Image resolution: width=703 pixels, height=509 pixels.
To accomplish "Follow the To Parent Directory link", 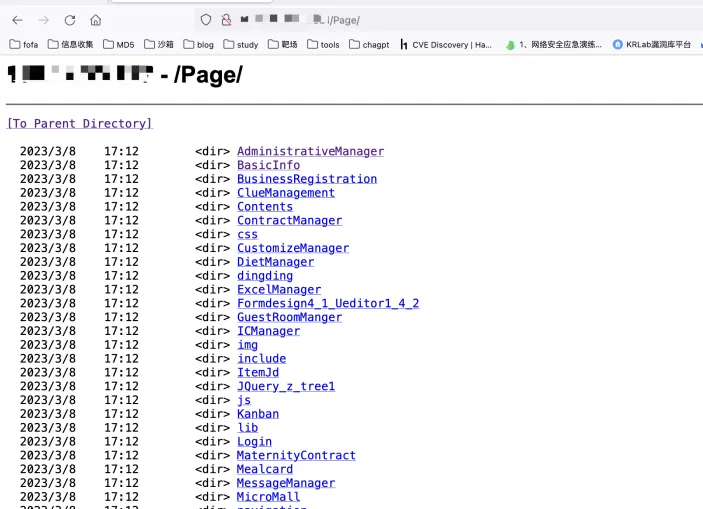I will pyautogui.click(x=79, y=123).
